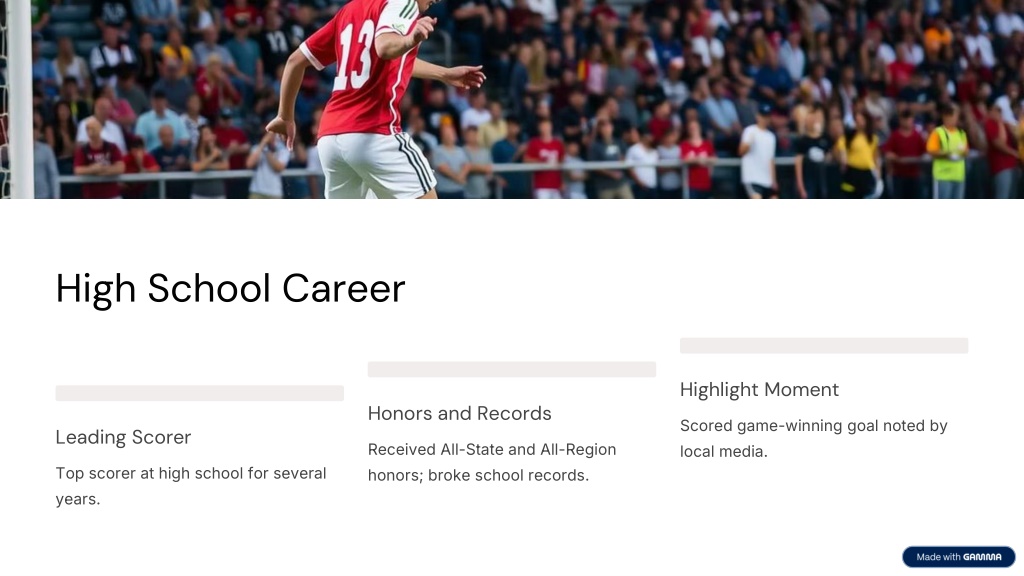
Task: Click the gray bar above Leading Scorer
Action: tap(200, 393)
